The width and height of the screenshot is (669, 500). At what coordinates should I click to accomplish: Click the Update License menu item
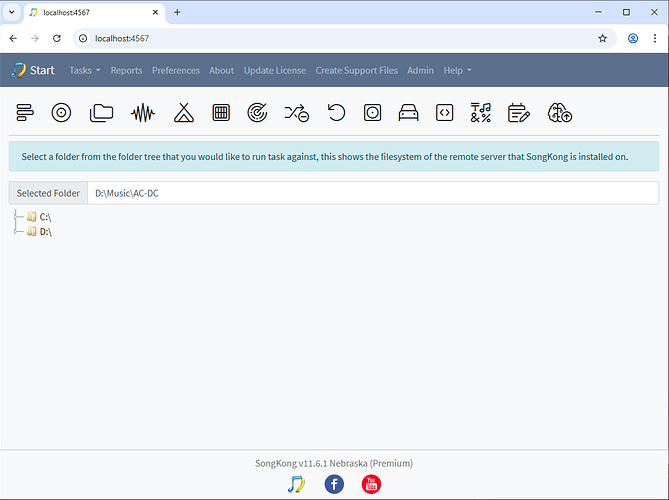coord(275,70)
